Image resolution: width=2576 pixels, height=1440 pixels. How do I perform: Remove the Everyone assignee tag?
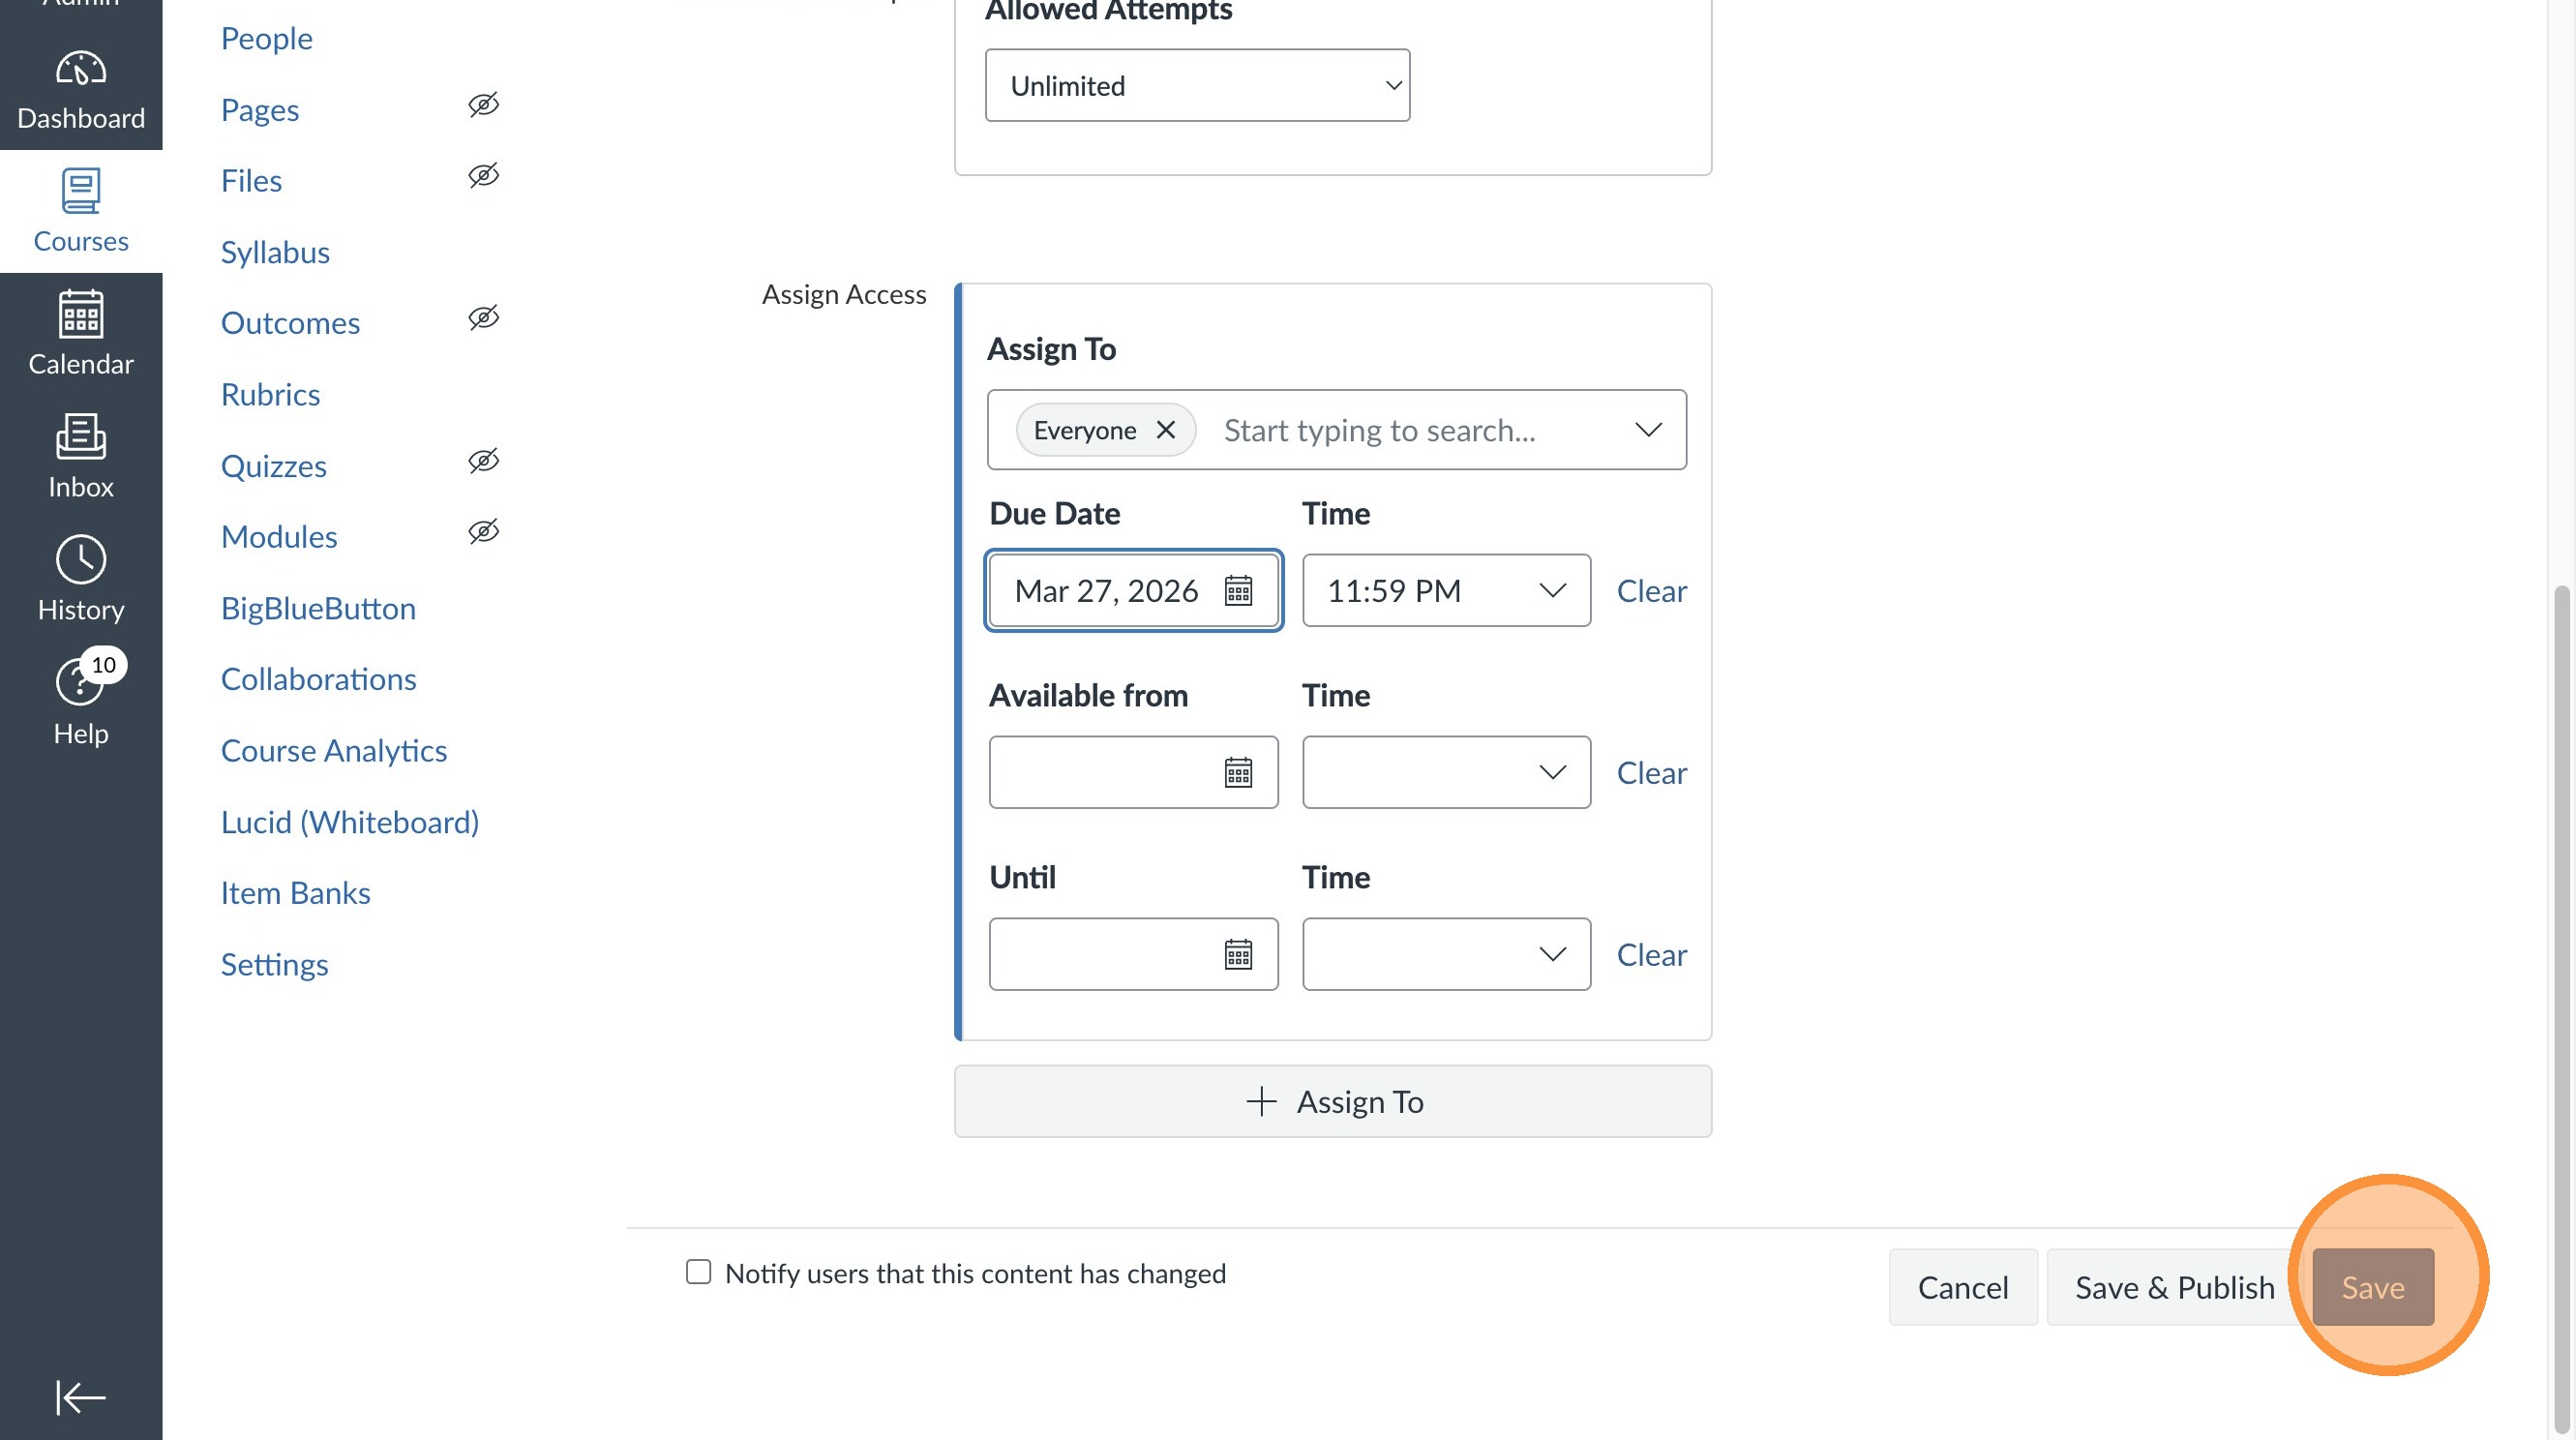tap(1165, 430)
